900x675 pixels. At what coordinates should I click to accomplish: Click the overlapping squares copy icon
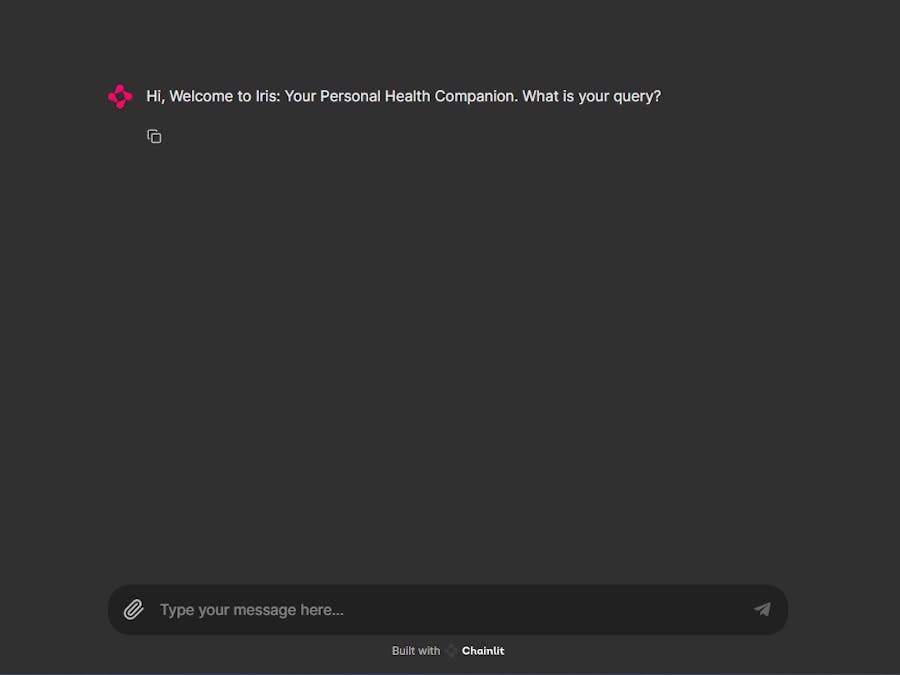[x=154, y=137]
